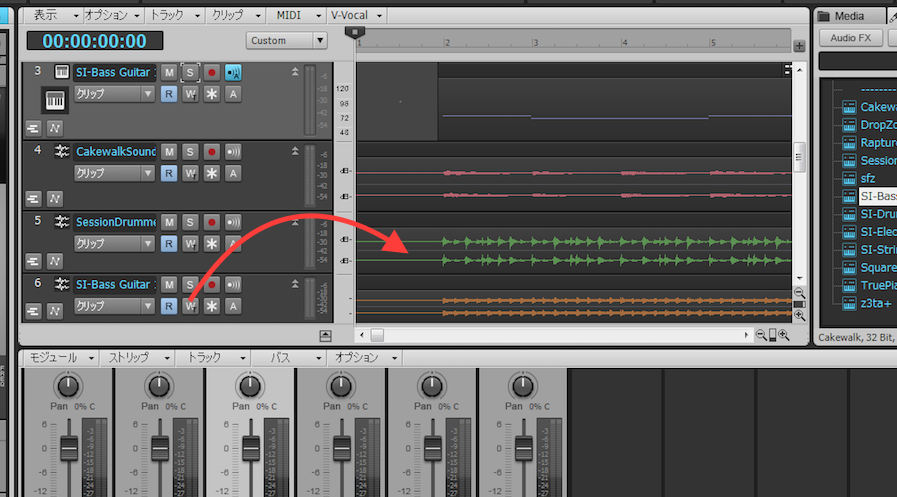
Task: Click the 00:00:00:00 time display
Action: pos(95,41)
